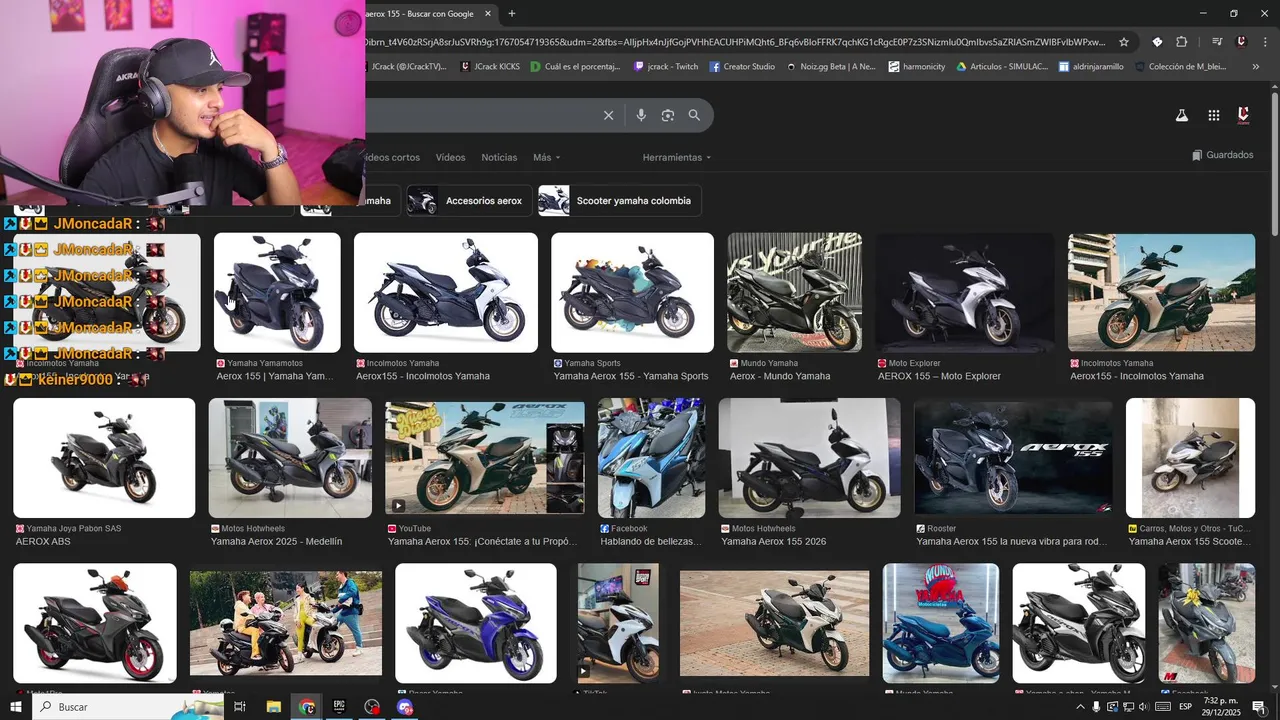Viewport: 1280px width, 720px height.
Task: Open the Google account avatar menu
Action: 1244,115
